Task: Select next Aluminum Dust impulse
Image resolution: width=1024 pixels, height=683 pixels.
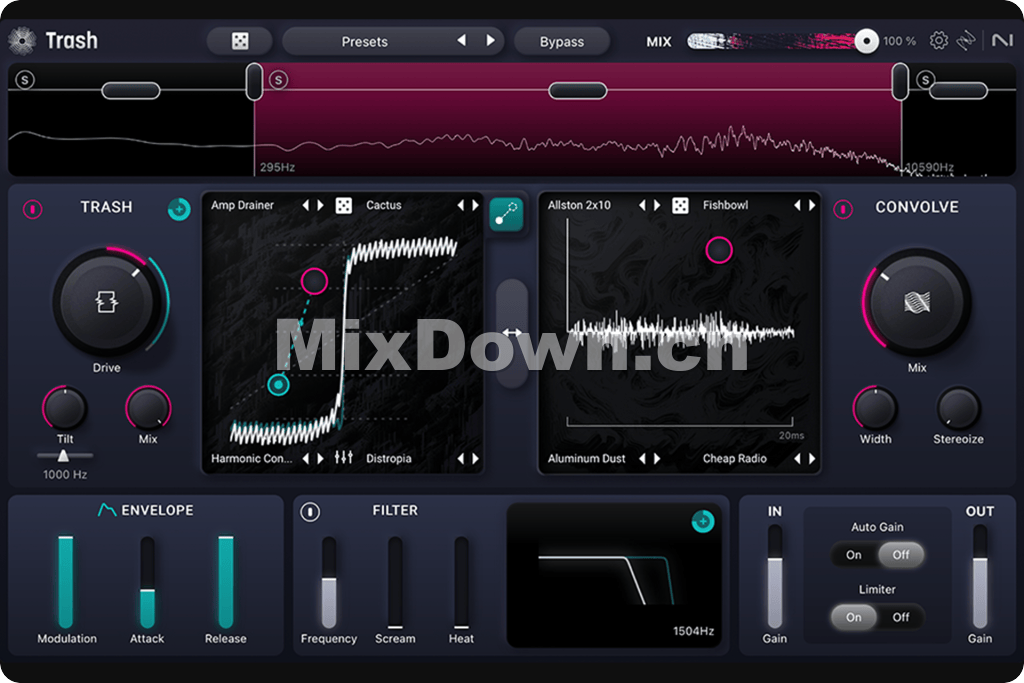Action: click(x=657, y=458)
